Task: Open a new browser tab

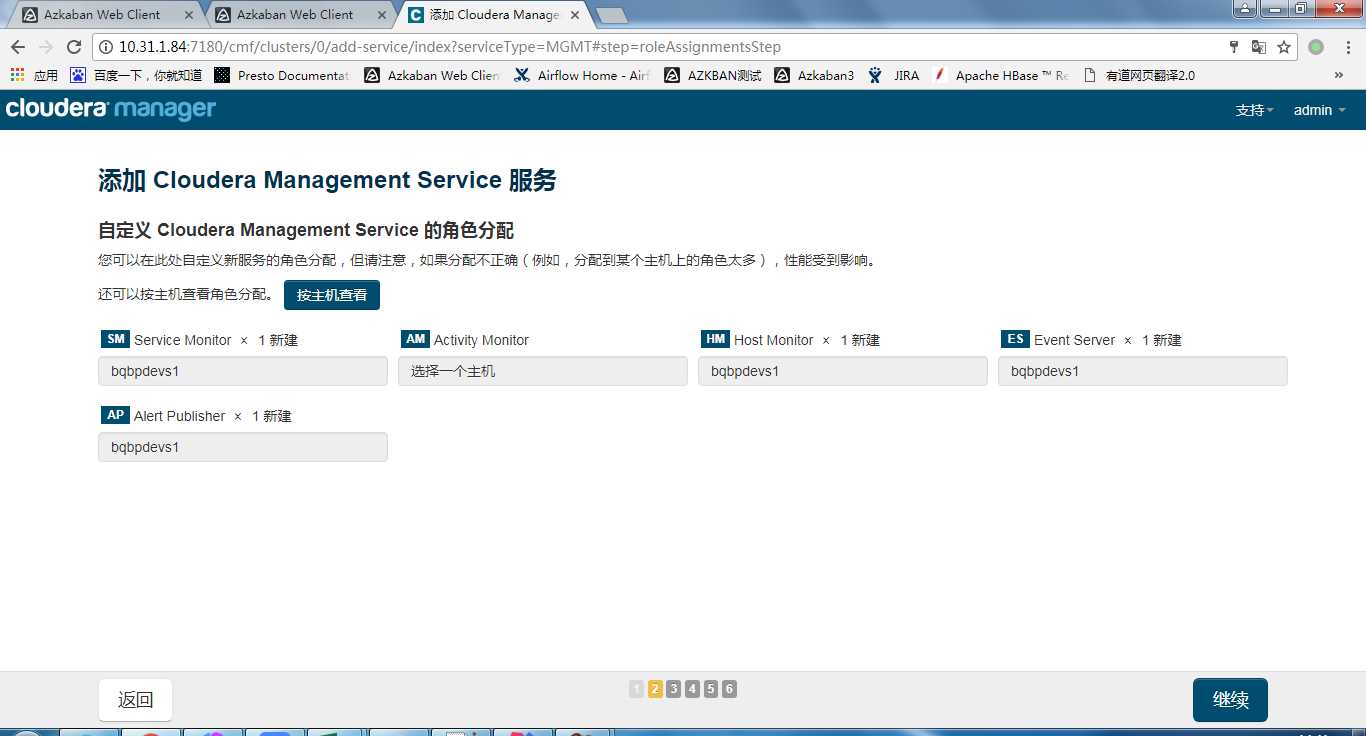Action: pos(611,15)
